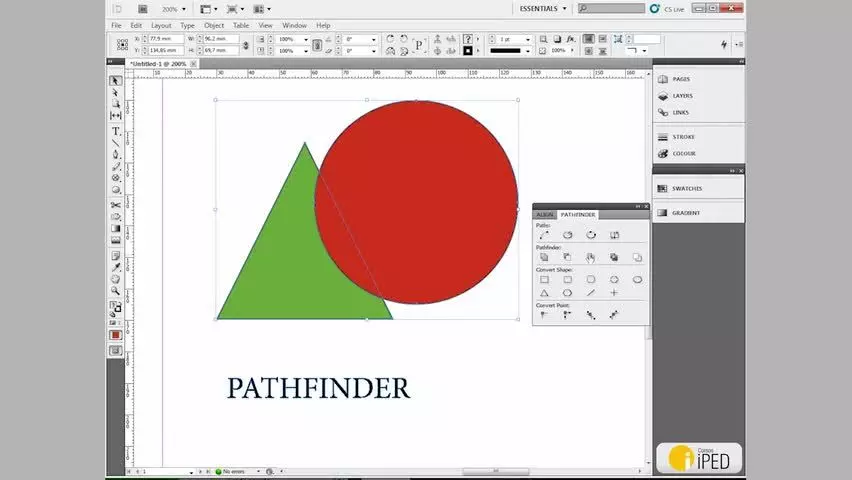The height and width of the screenshot is (480, 852).
Task: Toggle constrain proportions for scaling percentages
Action: pos(317,45)
